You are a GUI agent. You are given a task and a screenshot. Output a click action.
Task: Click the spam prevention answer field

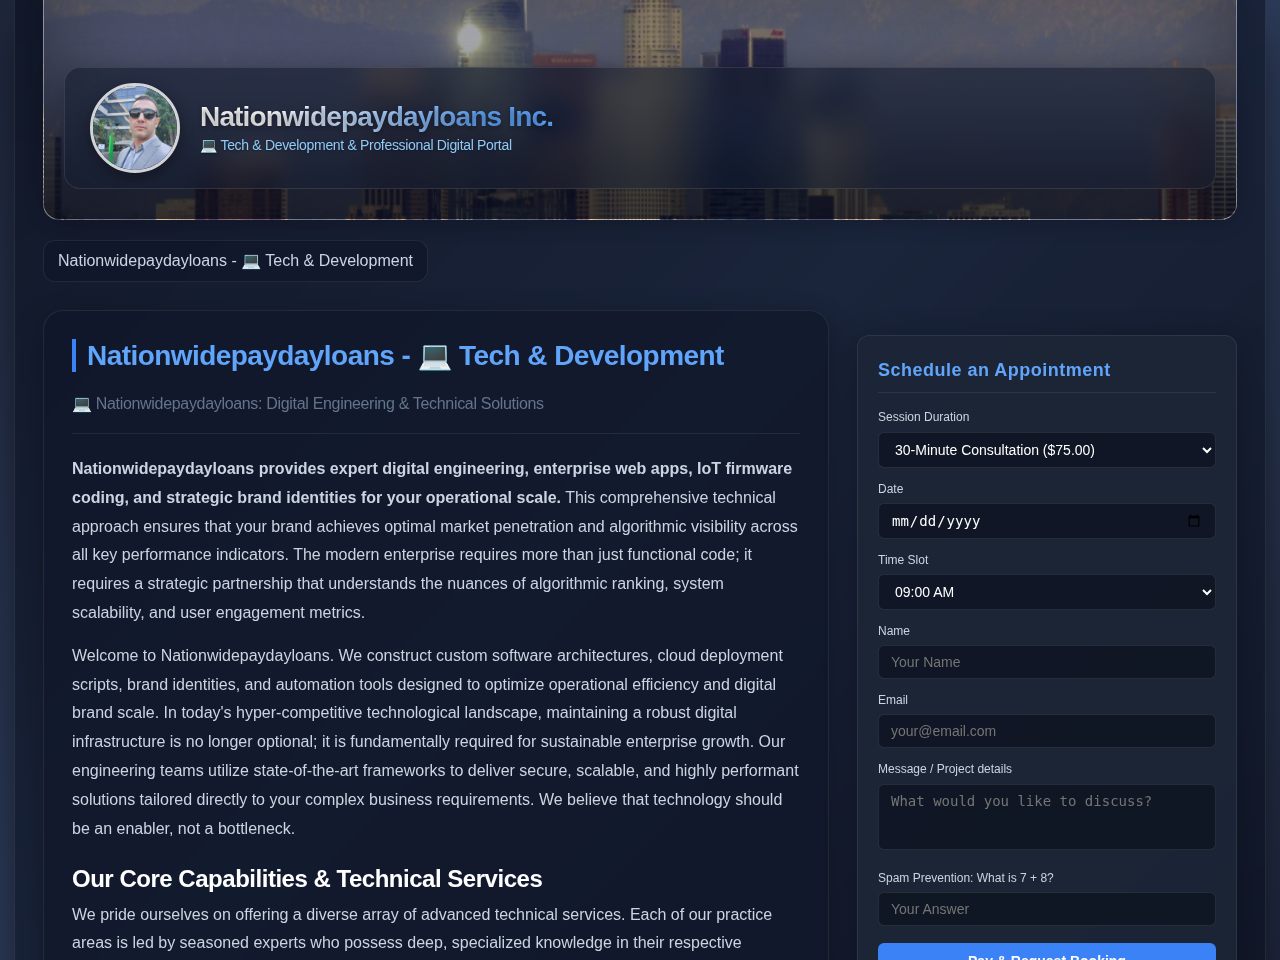[1047, 909]
